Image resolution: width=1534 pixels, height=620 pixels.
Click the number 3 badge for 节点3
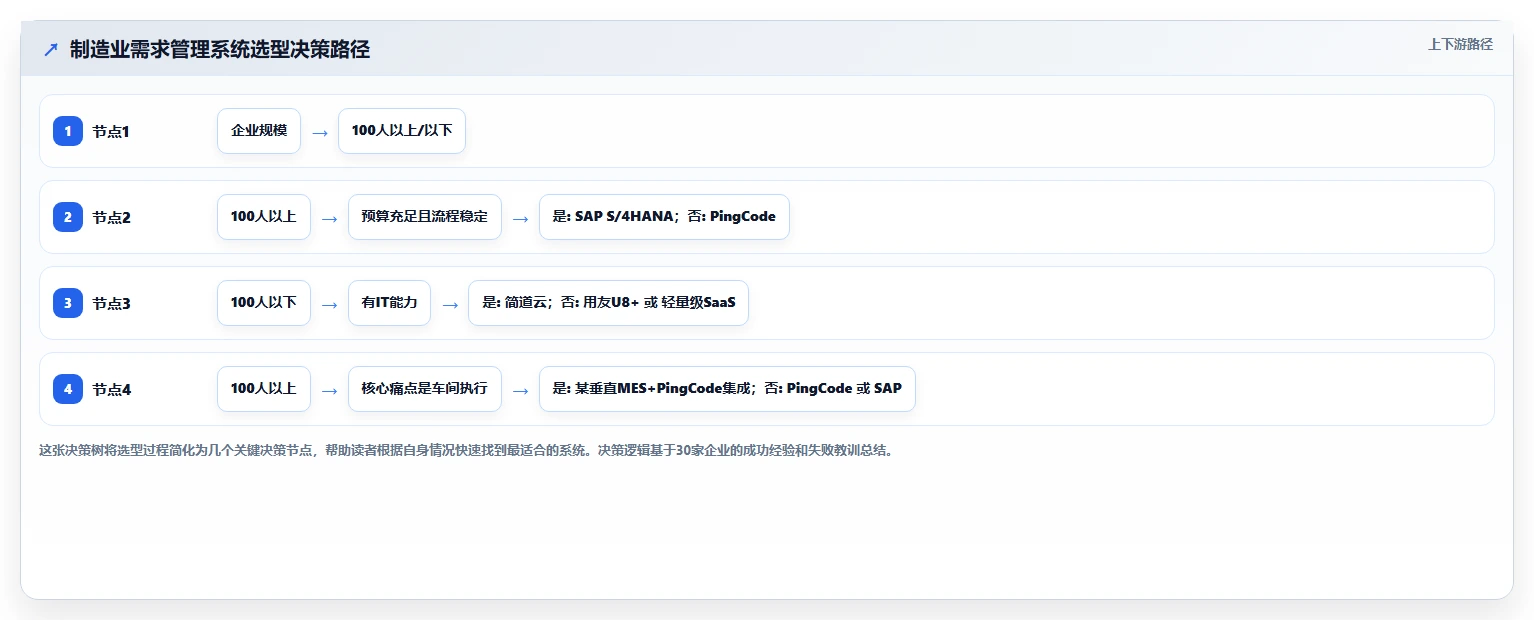click(x=68, y=303)
